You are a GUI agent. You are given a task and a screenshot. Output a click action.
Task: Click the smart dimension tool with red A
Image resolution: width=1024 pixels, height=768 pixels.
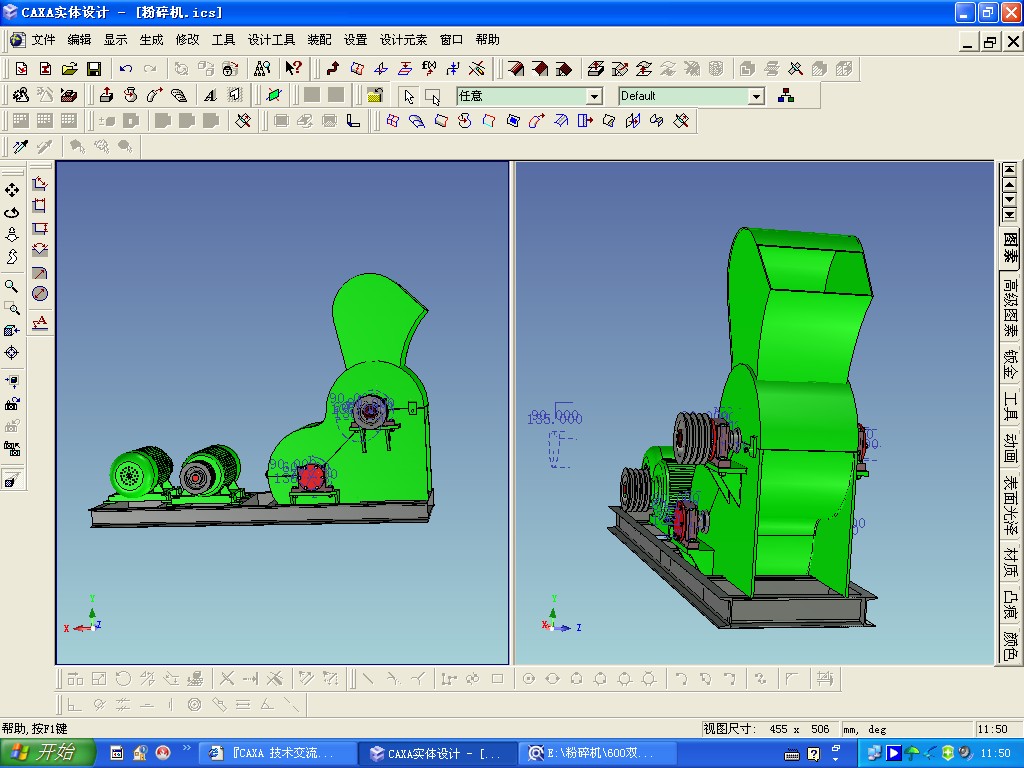(x=40, y=323)
